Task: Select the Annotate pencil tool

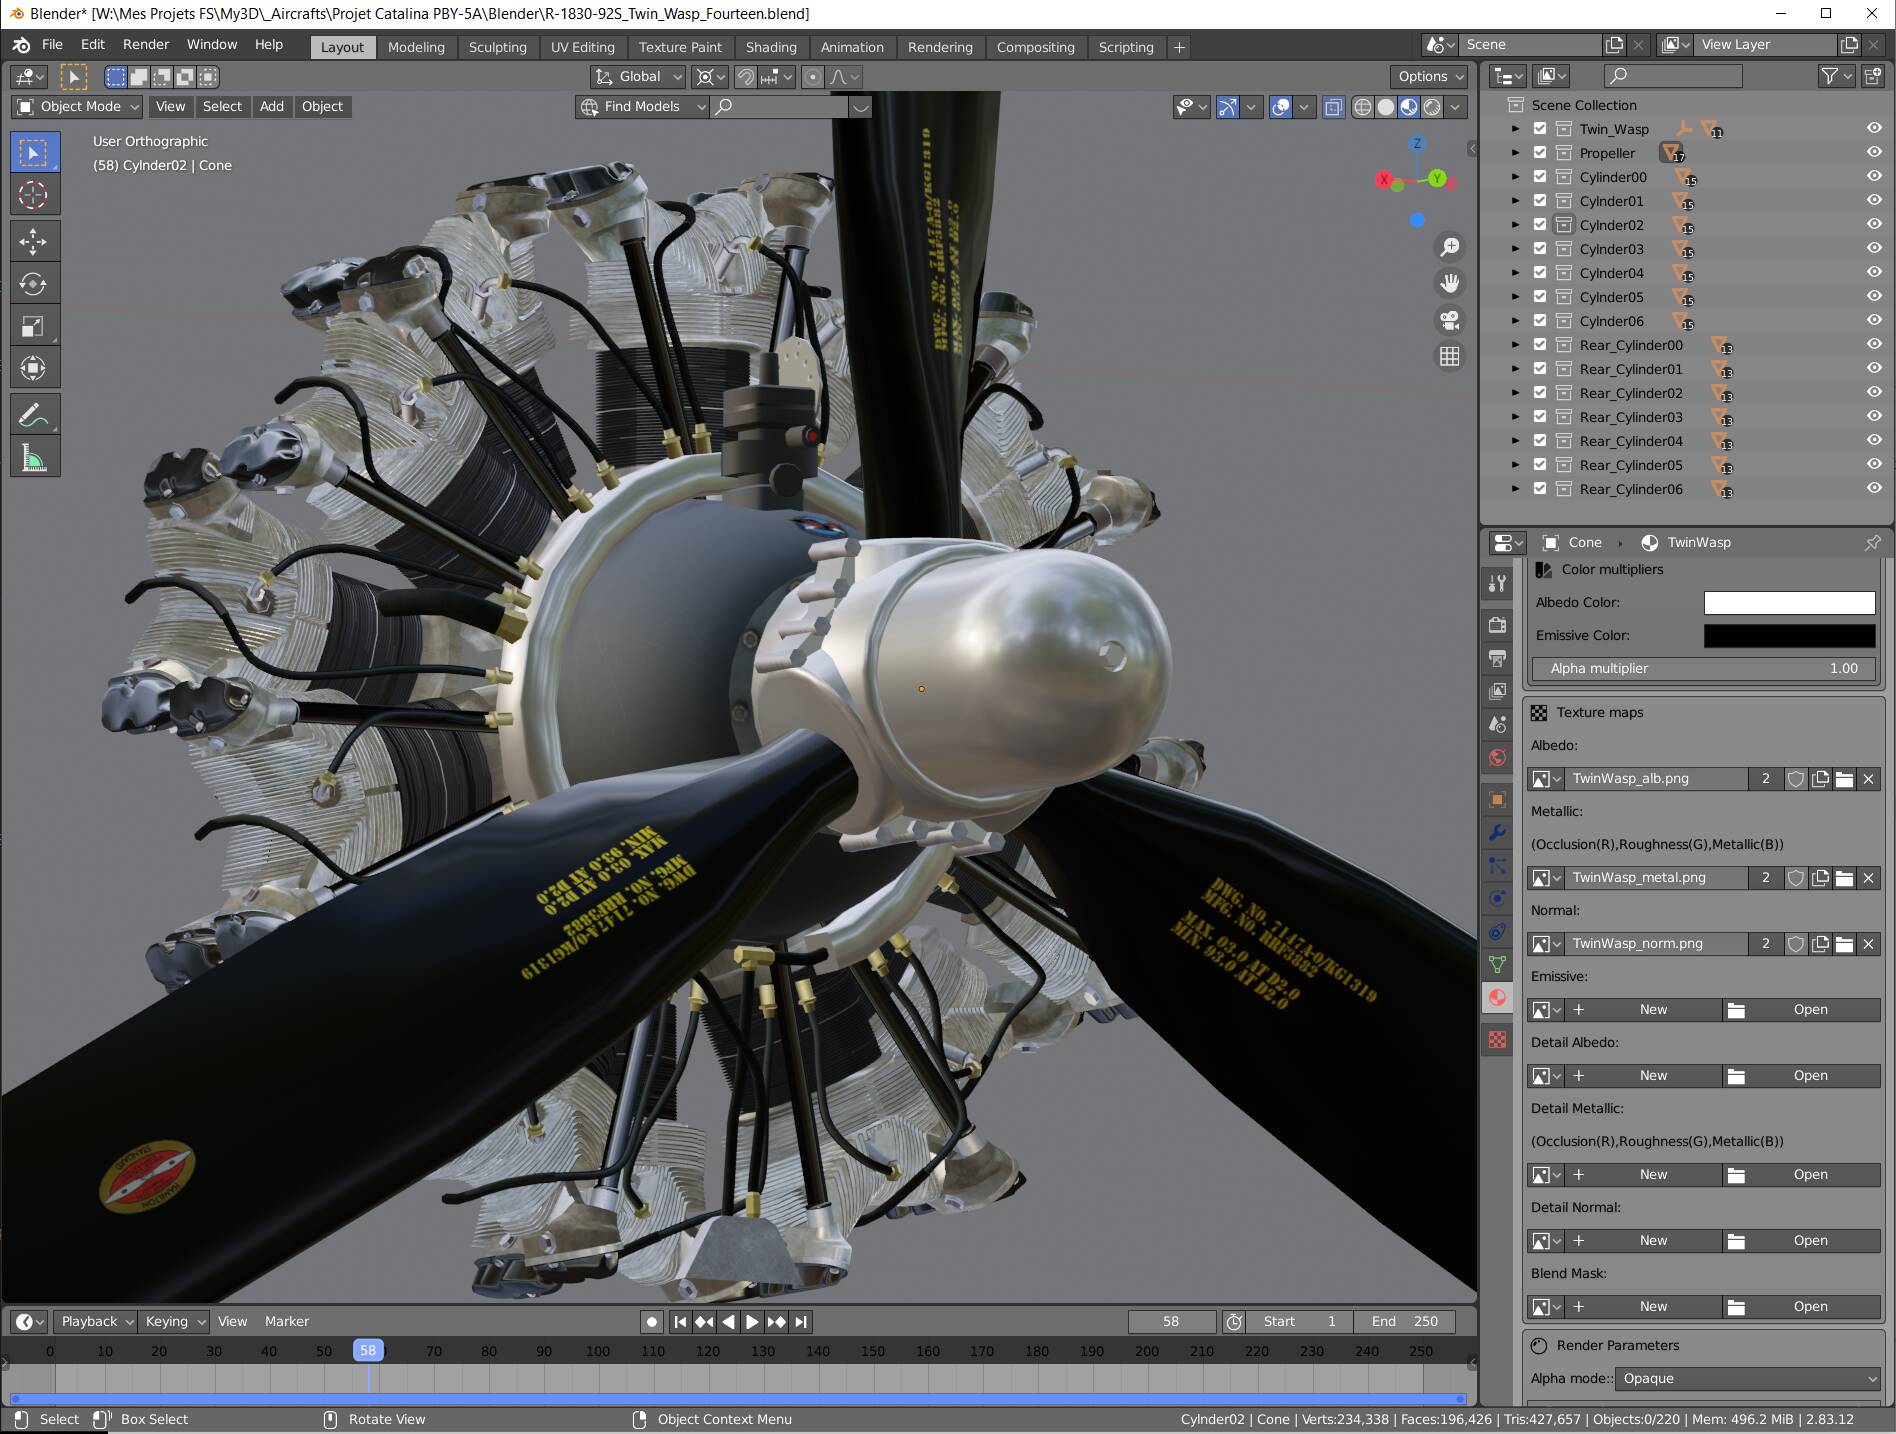Action: [x=33, y=415]
